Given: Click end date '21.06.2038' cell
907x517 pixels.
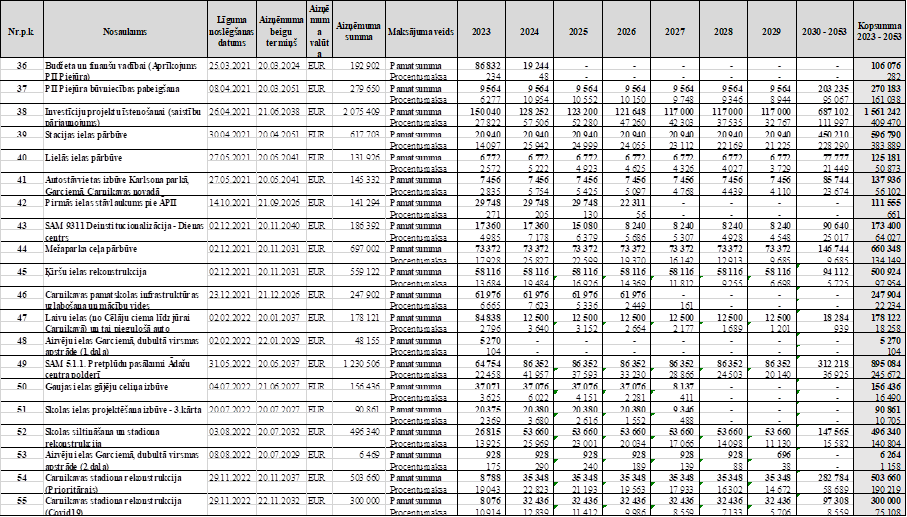Looking at the screenshot, I should pyautogui.click(x=281, y=112).
